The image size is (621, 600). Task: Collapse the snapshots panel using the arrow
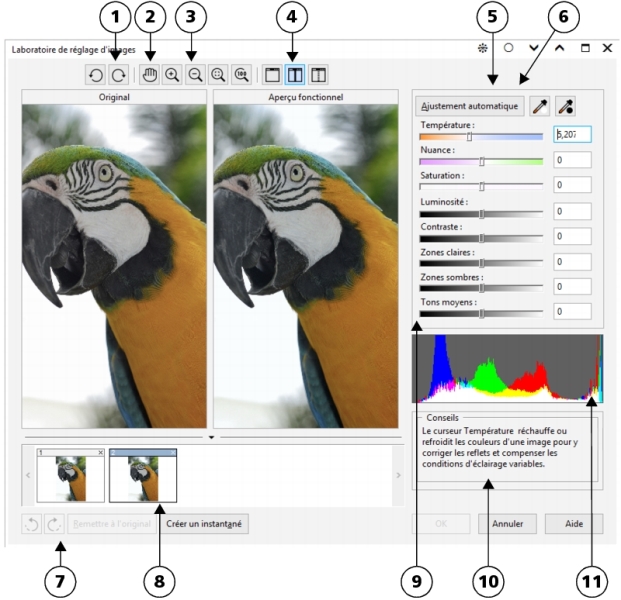pyautogui.click(x=211, y=437)
